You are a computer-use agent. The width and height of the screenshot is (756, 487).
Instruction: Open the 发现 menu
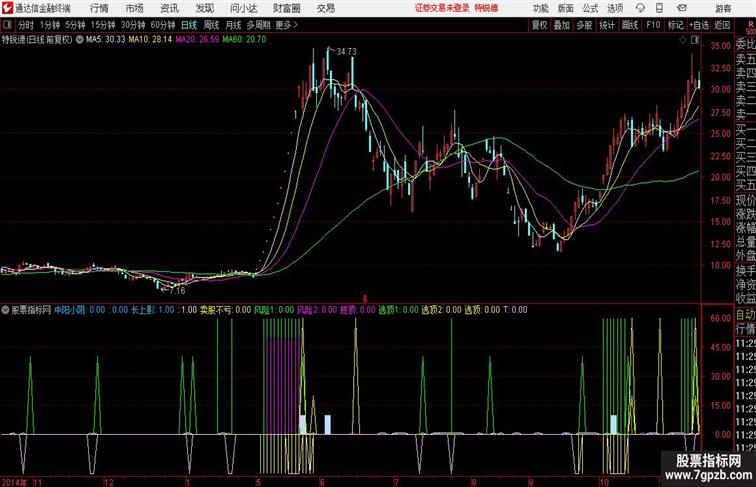tap(204, 8)
